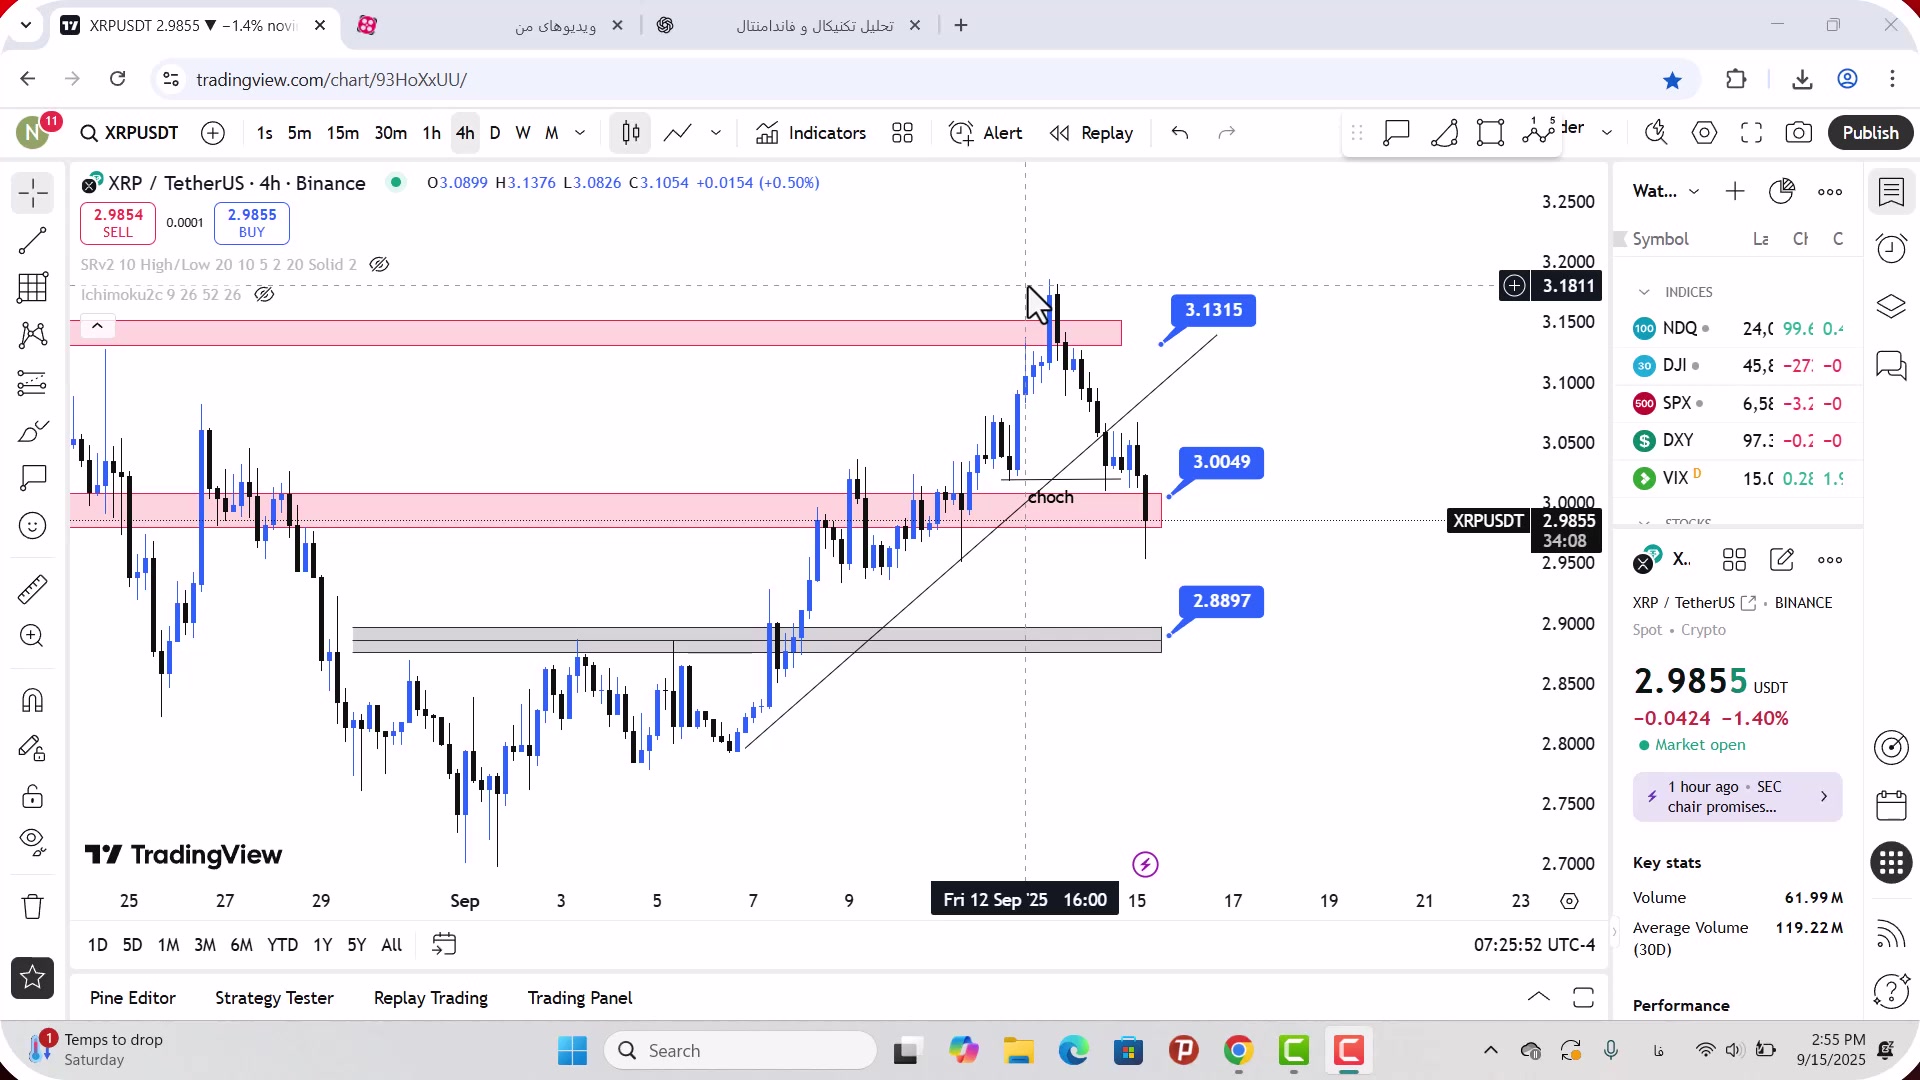Switch to the 15m timeframe
The width and height of the screenshot is (1920, 1080).
pyautogui.click(x=342, y=133)
